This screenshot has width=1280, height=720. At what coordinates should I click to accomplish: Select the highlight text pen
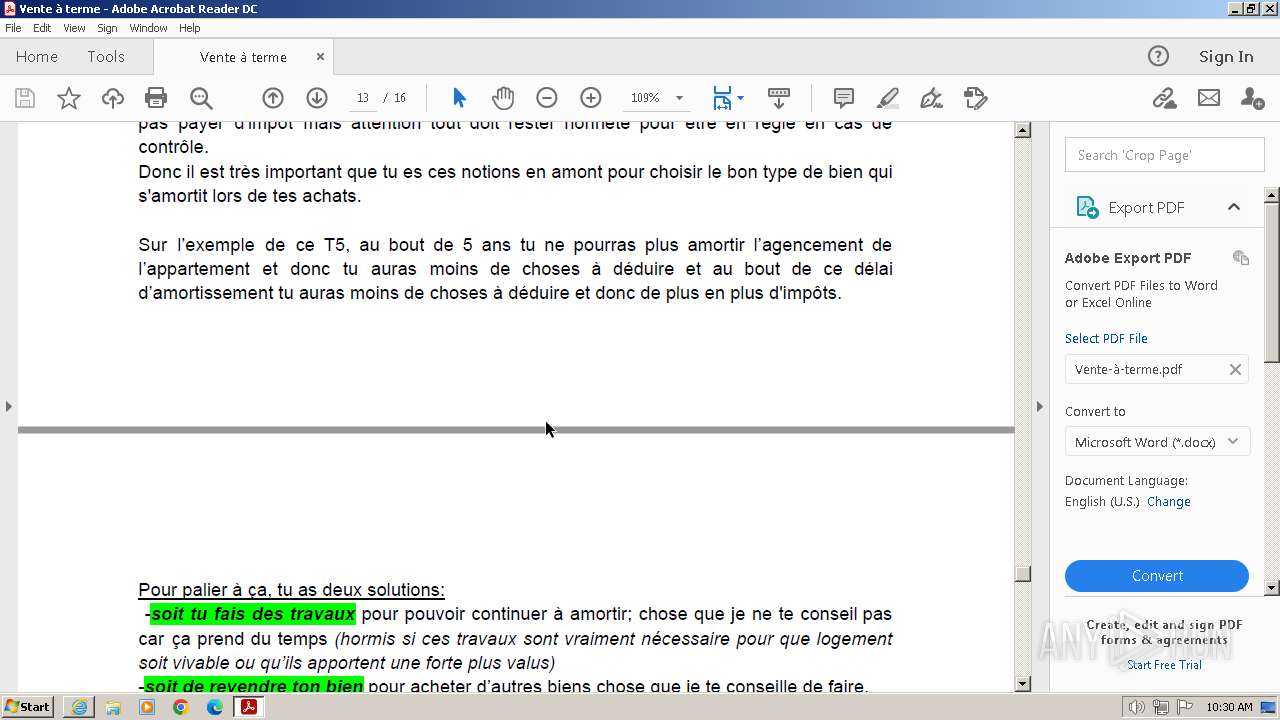pyautogui.click(x=888, y=98)
